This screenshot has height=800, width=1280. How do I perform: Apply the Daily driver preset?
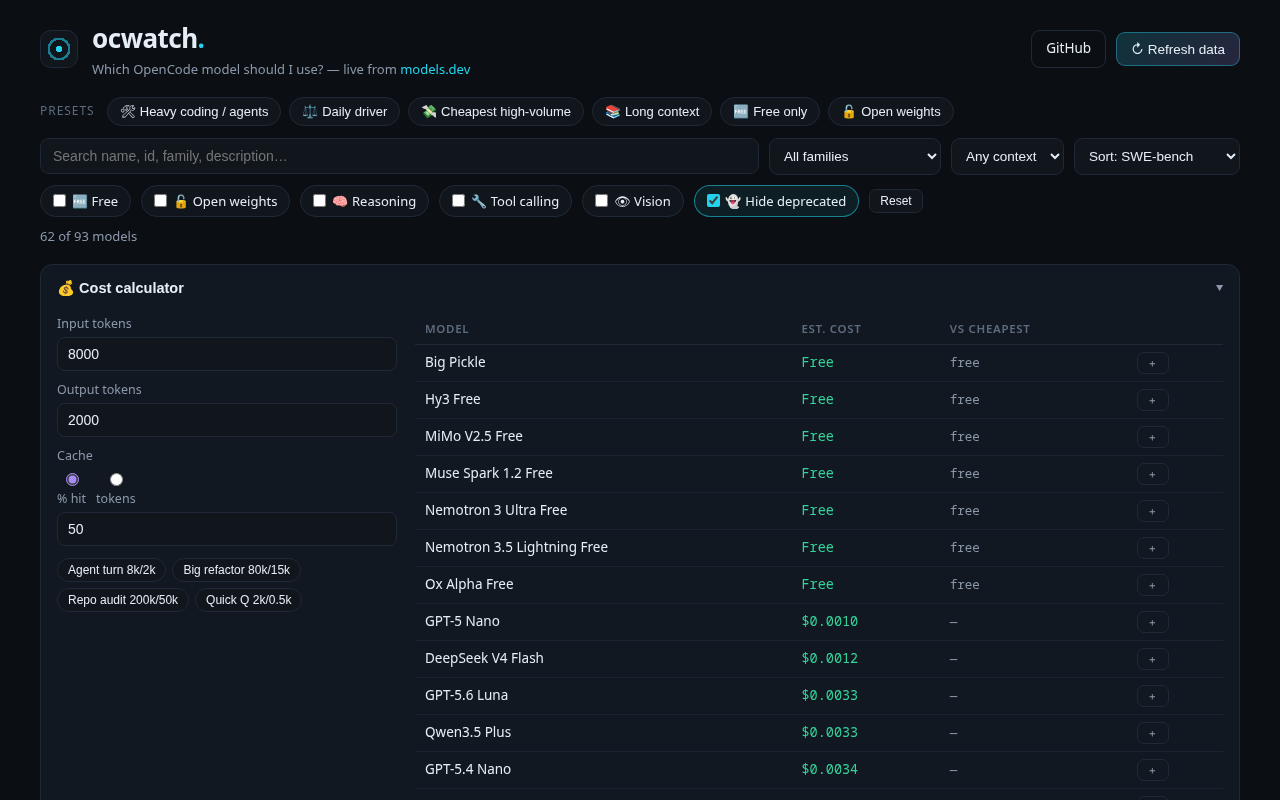344,111
